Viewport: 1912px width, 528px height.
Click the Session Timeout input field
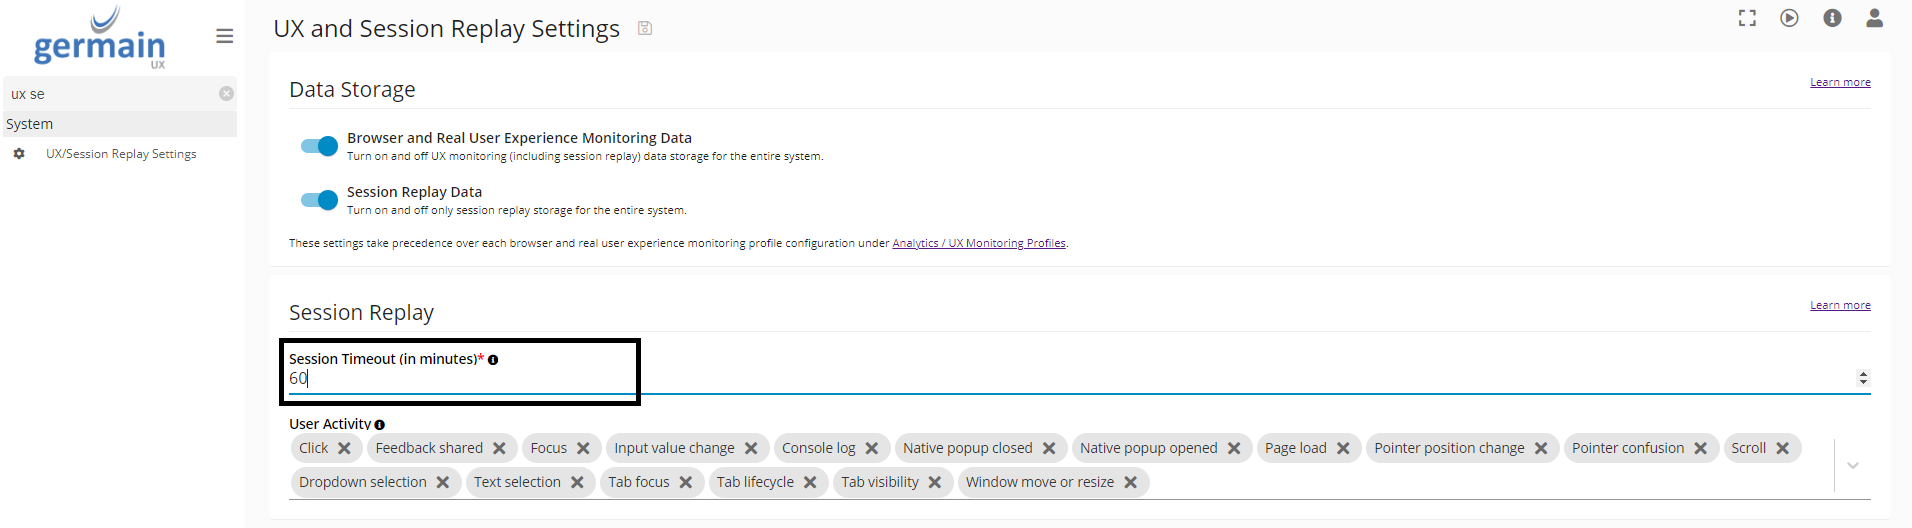coord(1000,378)
